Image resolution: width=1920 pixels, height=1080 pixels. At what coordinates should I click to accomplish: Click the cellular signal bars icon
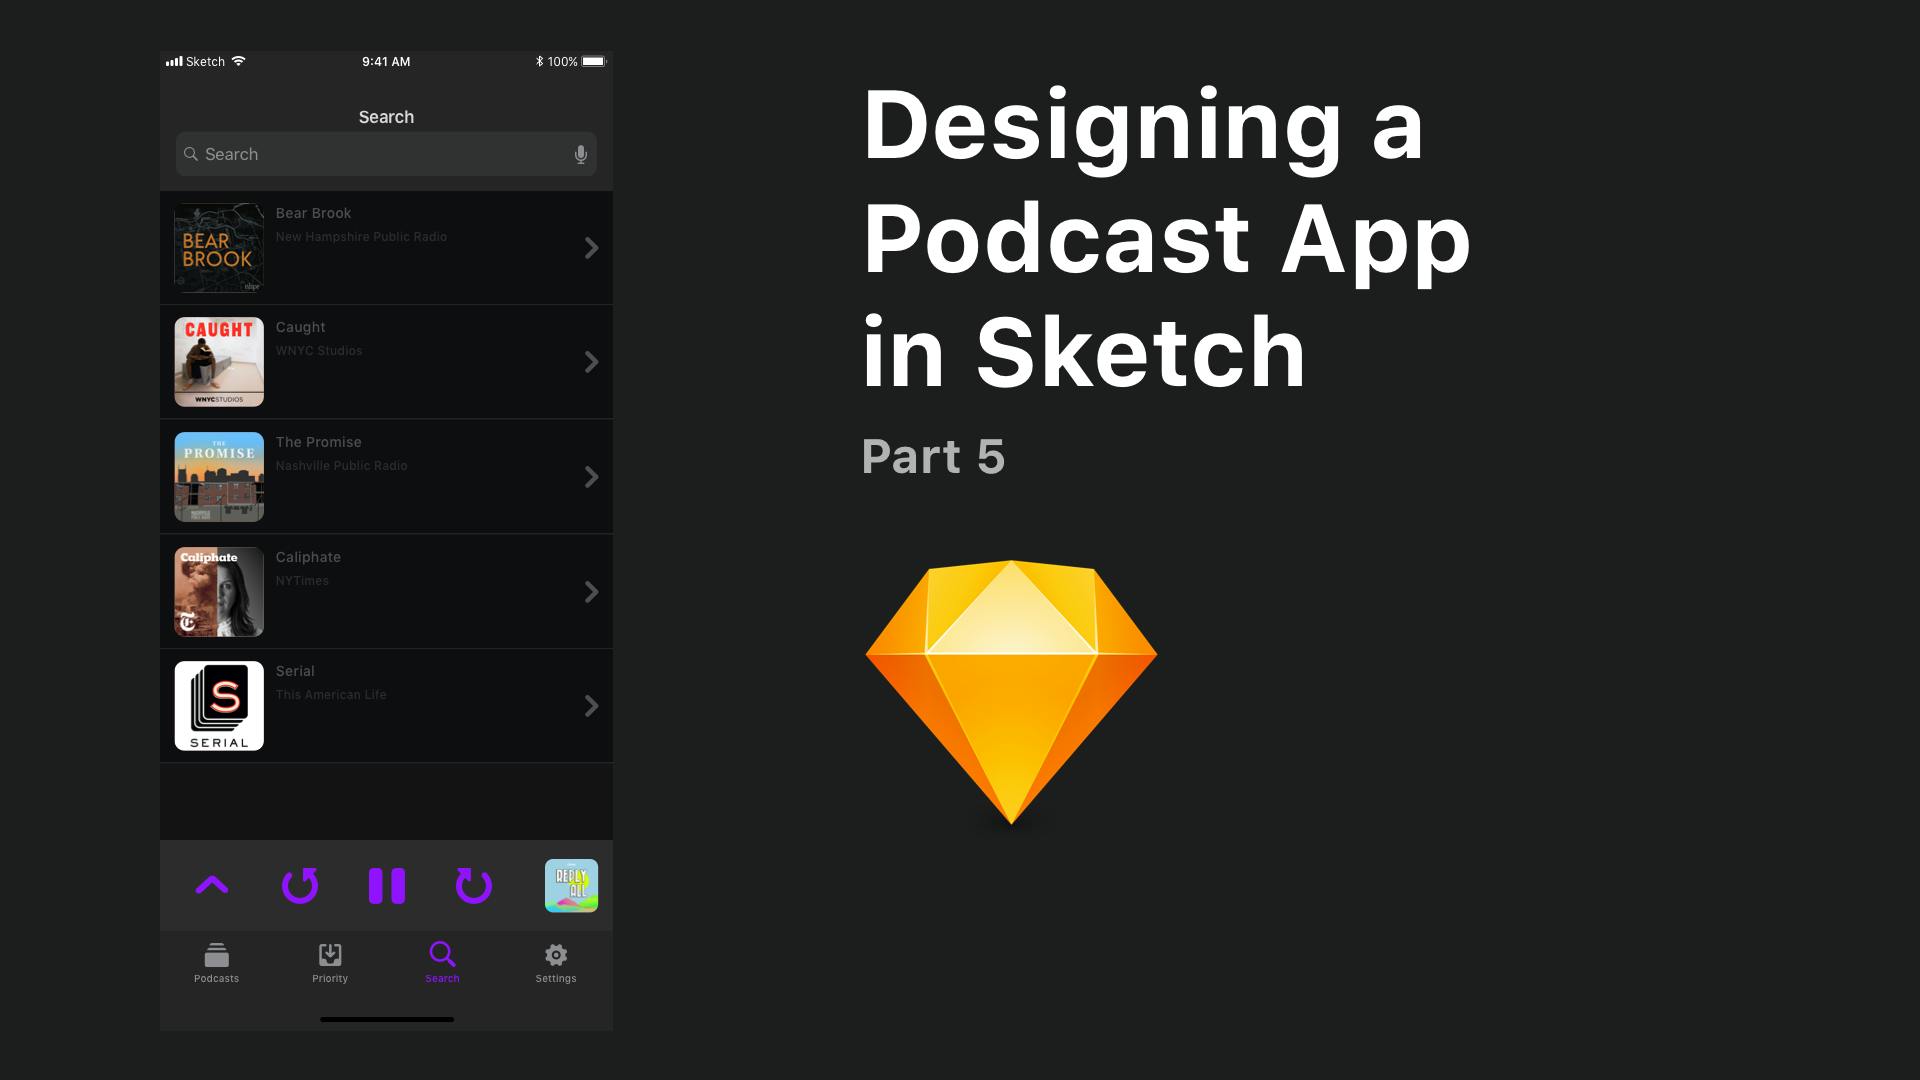174,61
